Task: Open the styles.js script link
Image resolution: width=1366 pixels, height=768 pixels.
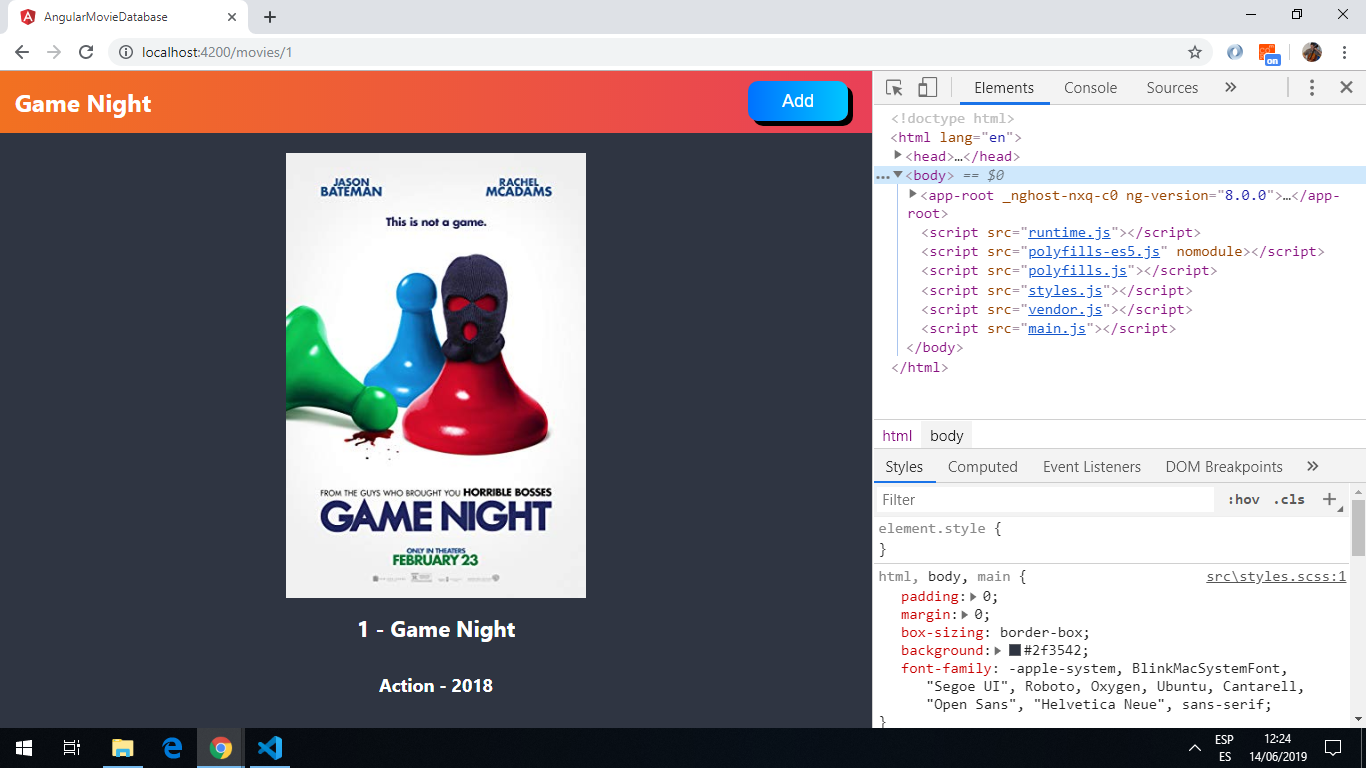Action: [1066, 290]
